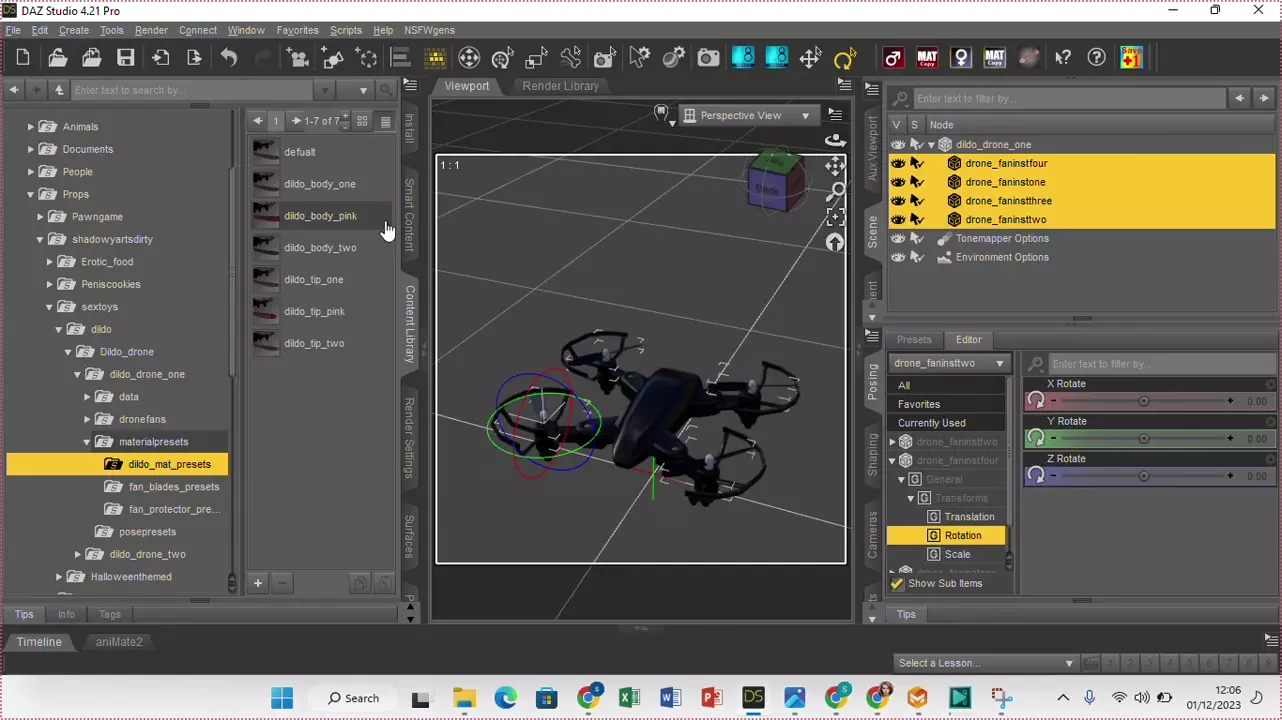The width and height of the screenshot is (1282, 720).
Task: Click the Render camera icon
Action: pyautogui.click(x=708, y=58)
